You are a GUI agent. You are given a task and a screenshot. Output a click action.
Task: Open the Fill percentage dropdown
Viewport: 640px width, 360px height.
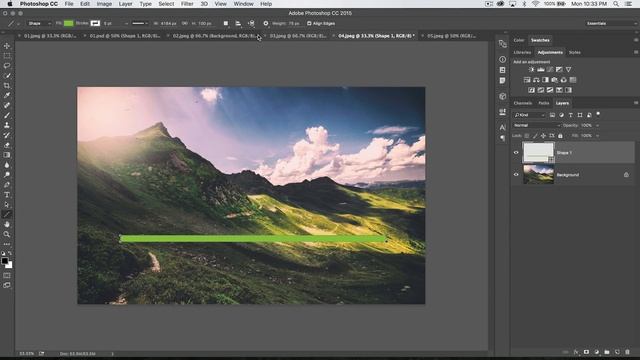tap(598, 136)
